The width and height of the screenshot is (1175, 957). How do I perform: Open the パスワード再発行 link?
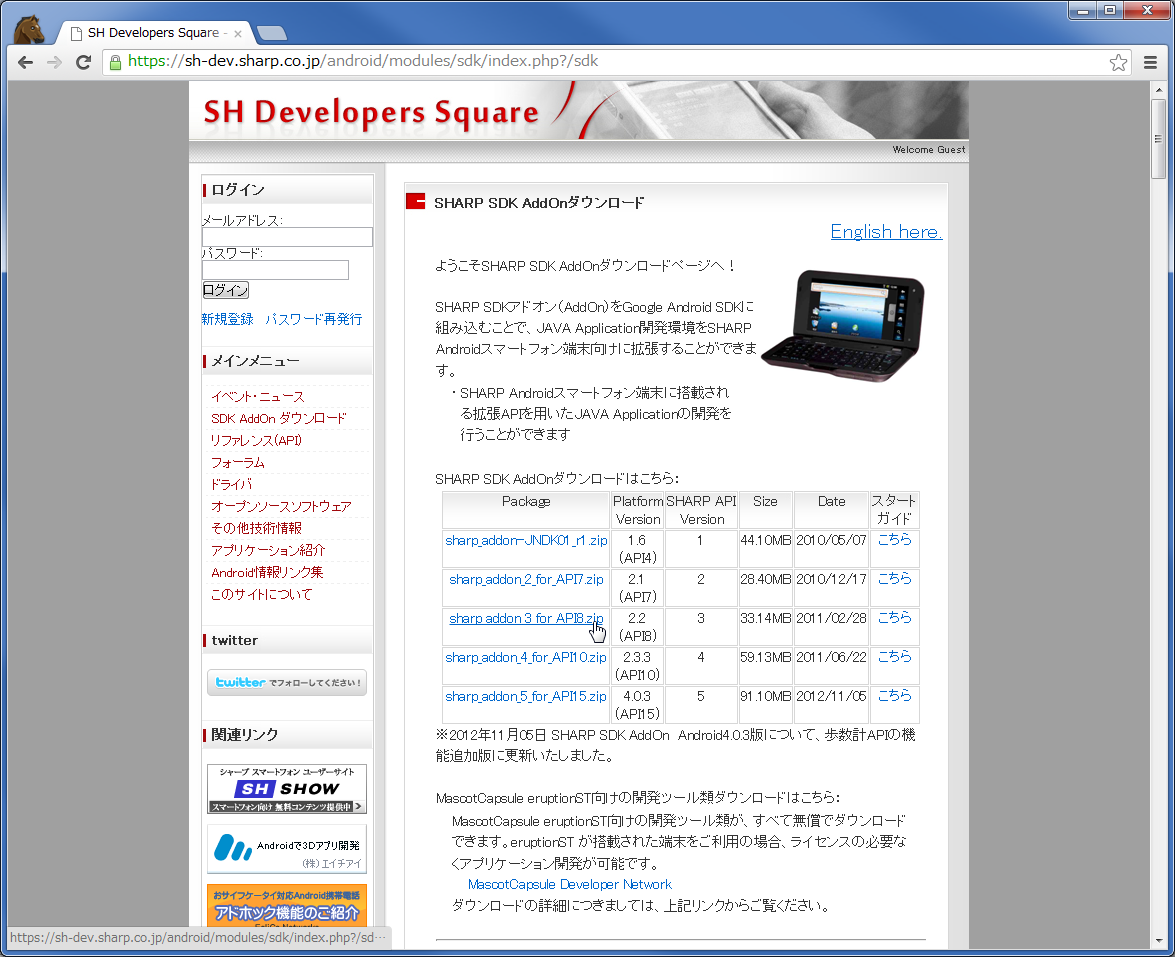coord(313,319)
